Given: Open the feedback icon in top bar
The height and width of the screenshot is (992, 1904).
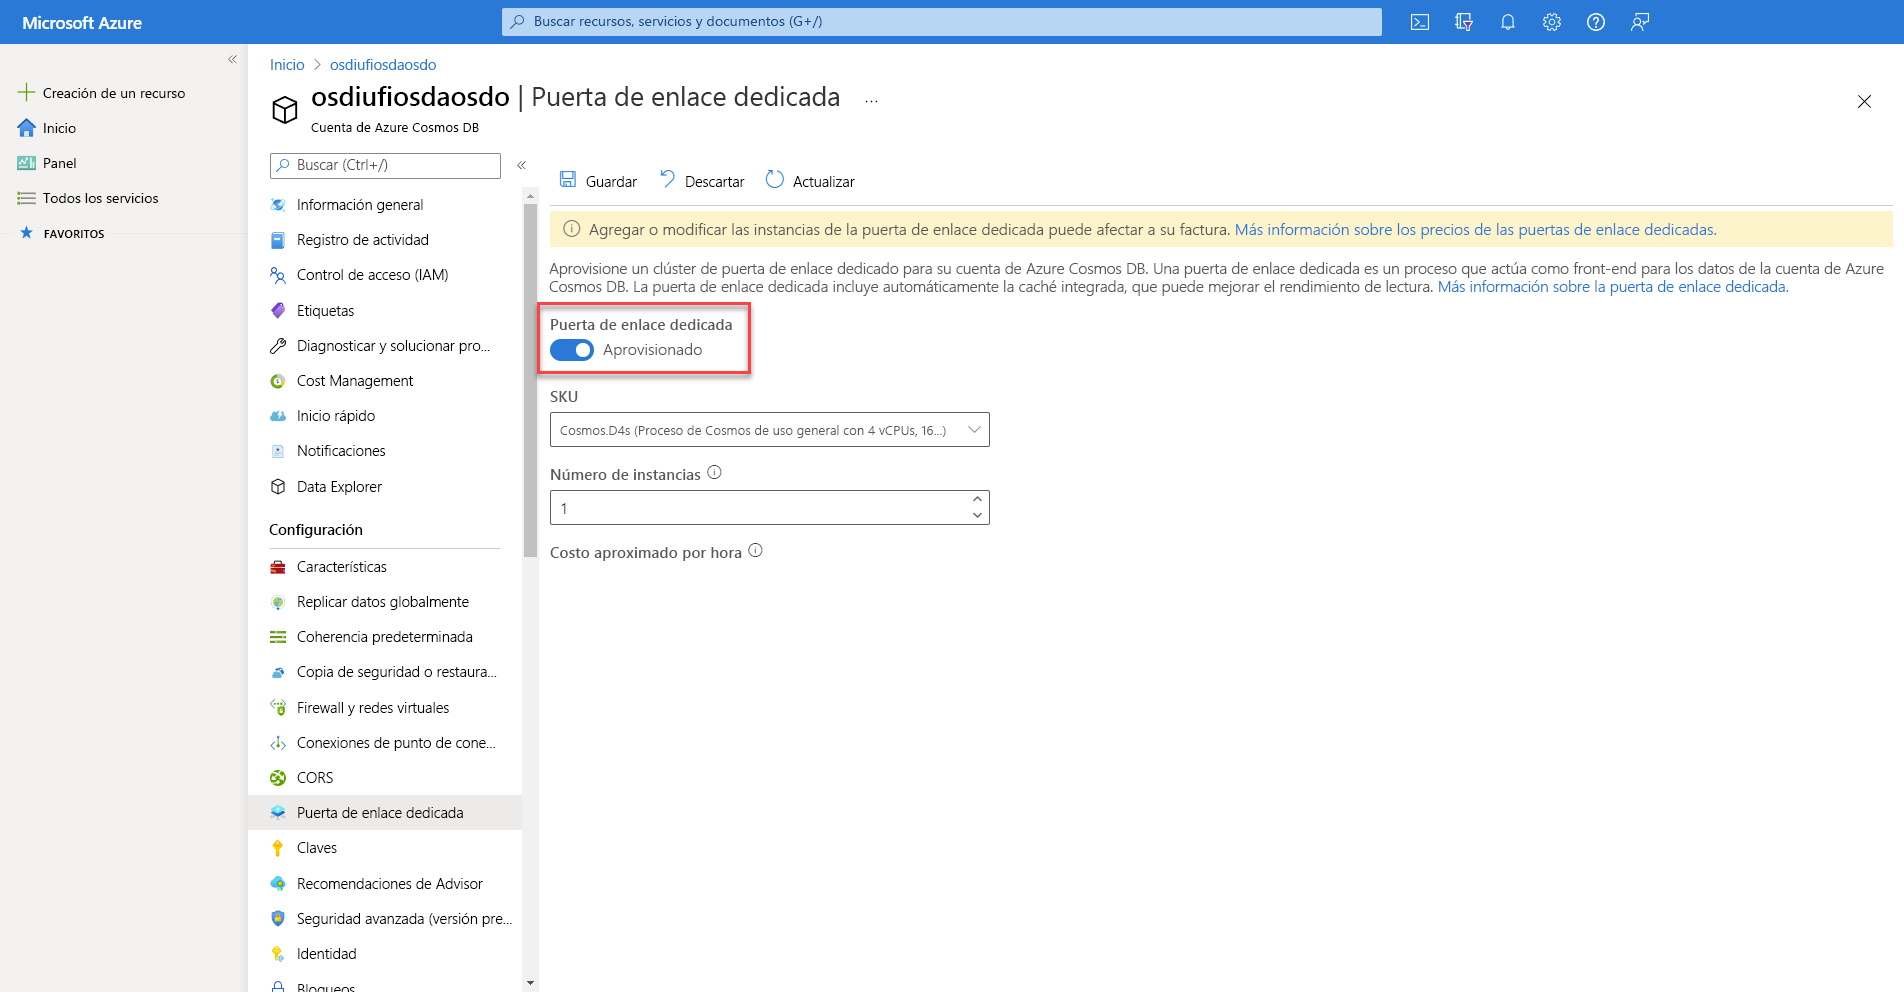Looking at the screenshot, I should [1640, 22].
